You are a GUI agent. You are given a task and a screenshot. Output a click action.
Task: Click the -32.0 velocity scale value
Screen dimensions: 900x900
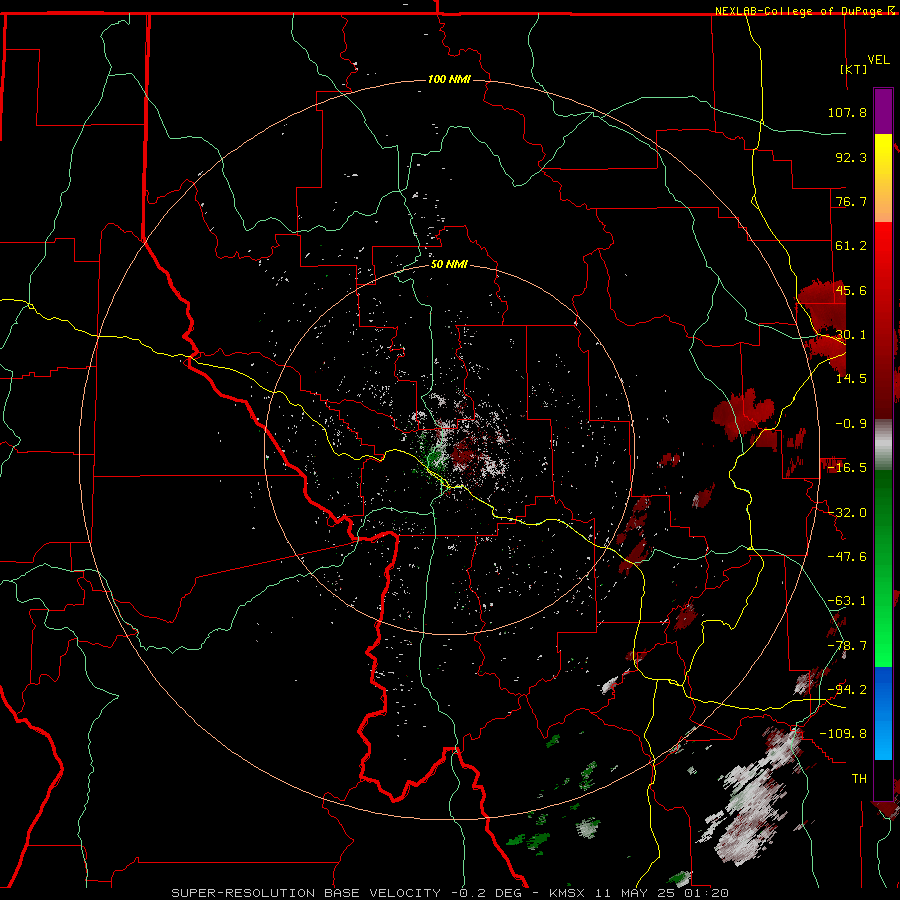pyautogui.click(x=847, y=513)
